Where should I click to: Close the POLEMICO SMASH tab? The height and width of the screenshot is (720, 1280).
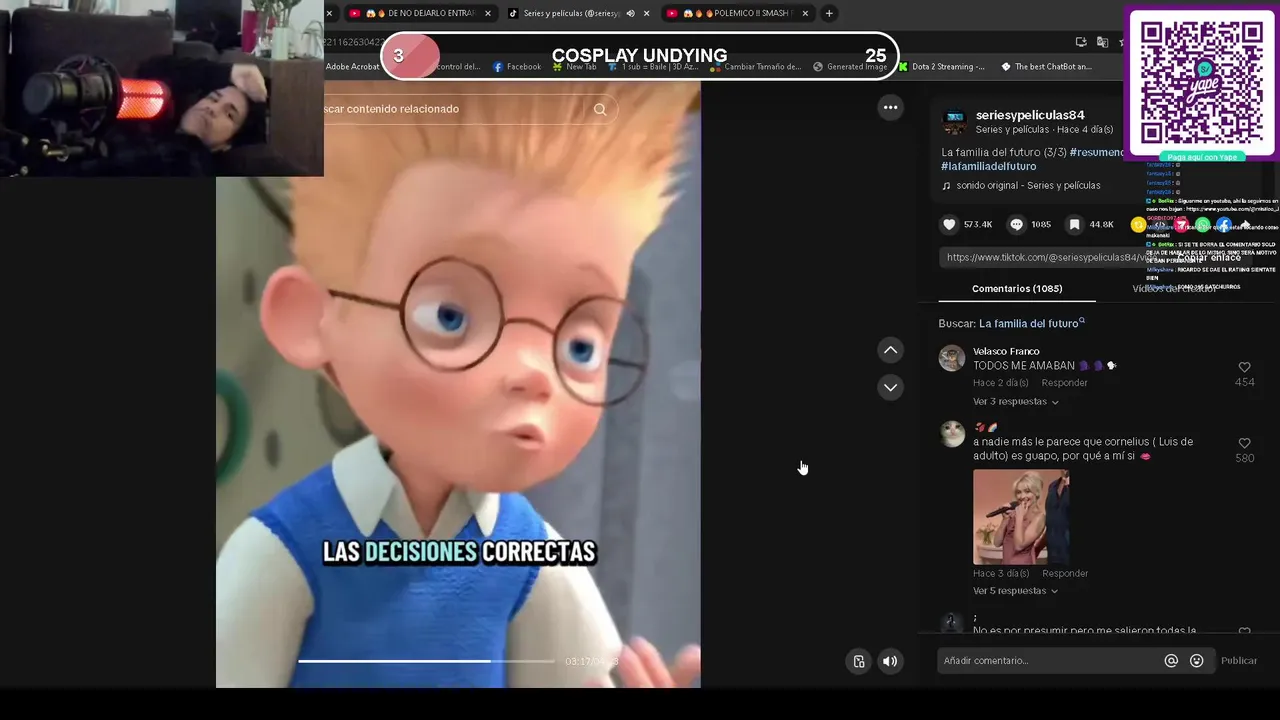[805, 13]
